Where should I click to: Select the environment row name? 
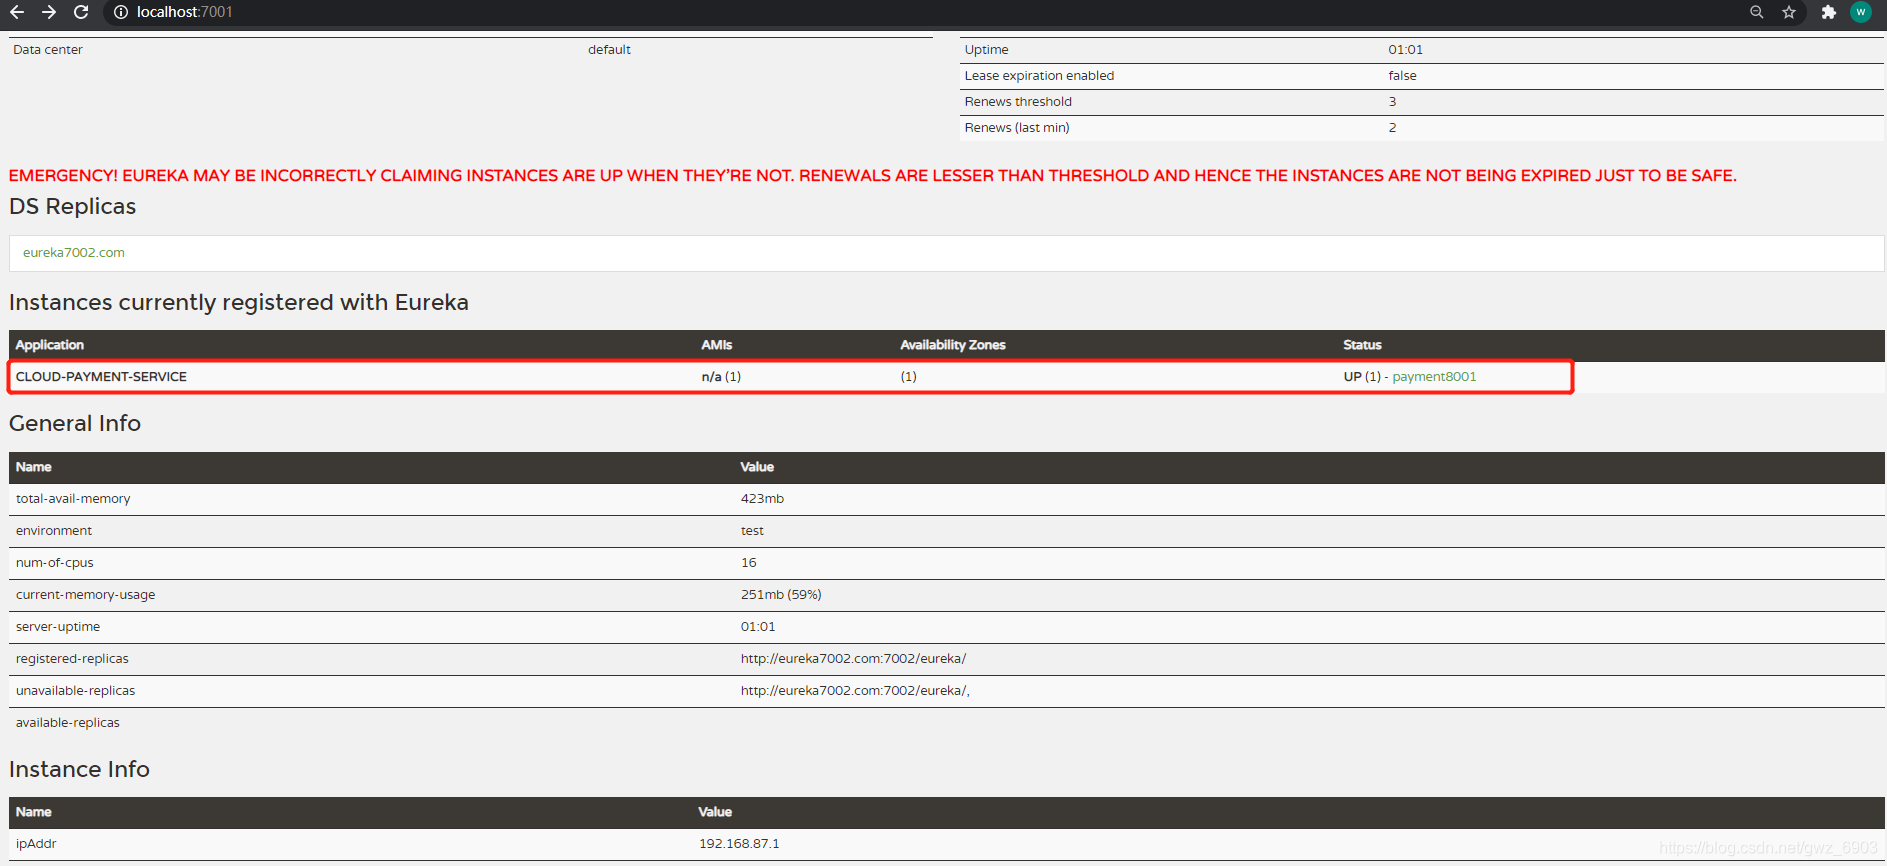coord(54,531)
